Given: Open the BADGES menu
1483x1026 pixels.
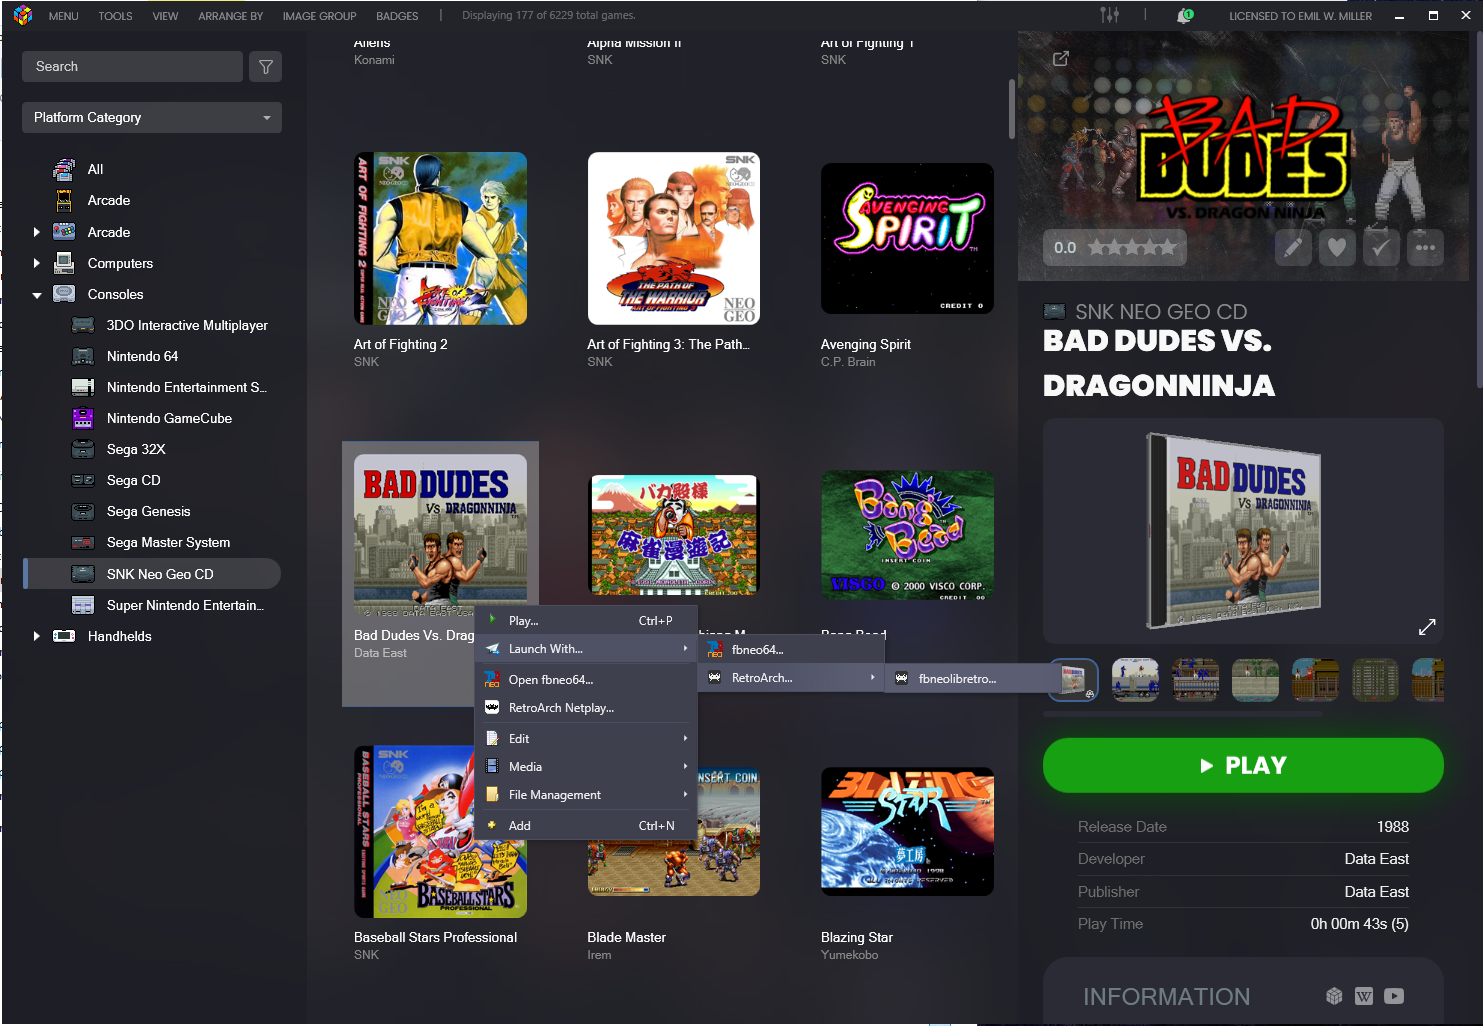Looking at the screenshot, I should click(x=397, y=16).
